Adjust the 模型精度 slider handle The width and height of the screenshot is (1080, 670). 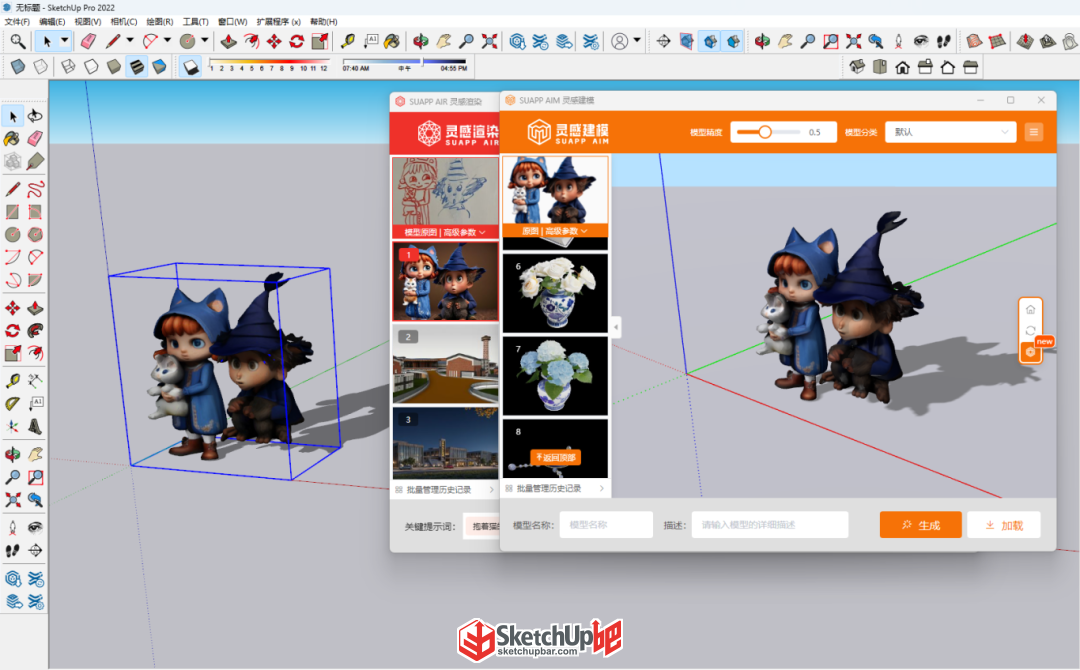(765, 132)
